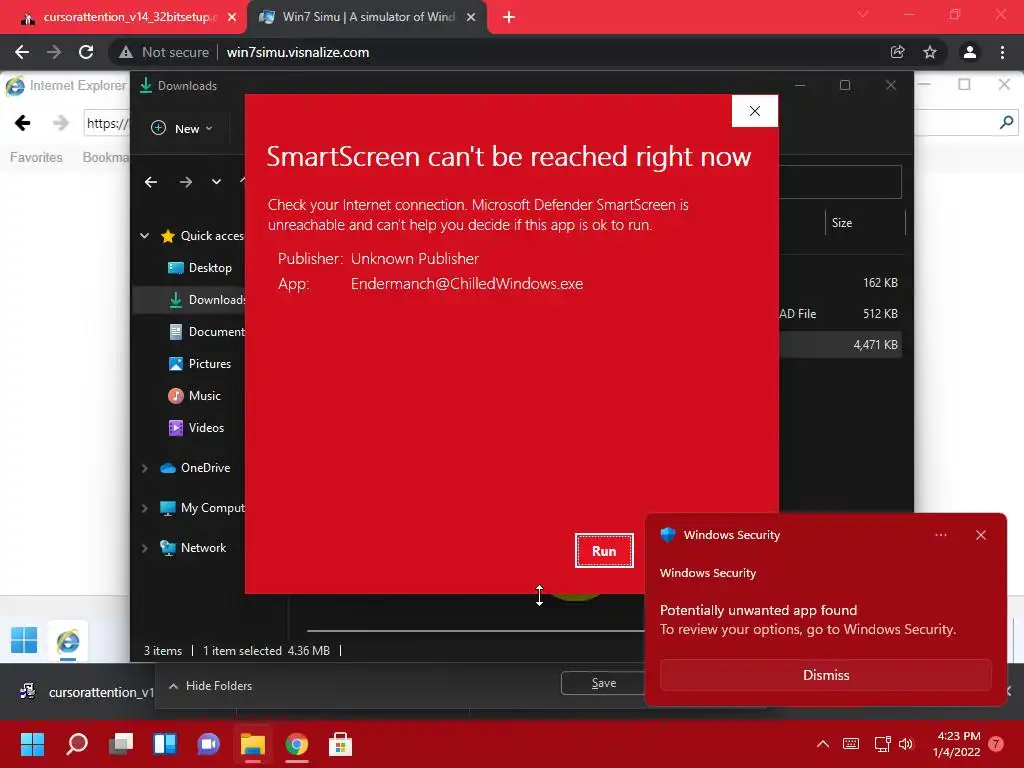
Task: Click the volume icon in tray
Action: pyautogui.click(x=906, y=744)
